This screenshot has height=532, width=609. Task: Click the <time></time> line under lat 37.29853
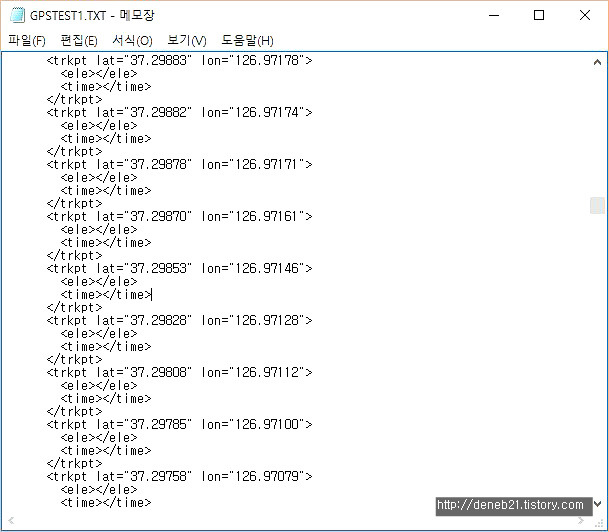pyautogui.click(x=106, y=295)
